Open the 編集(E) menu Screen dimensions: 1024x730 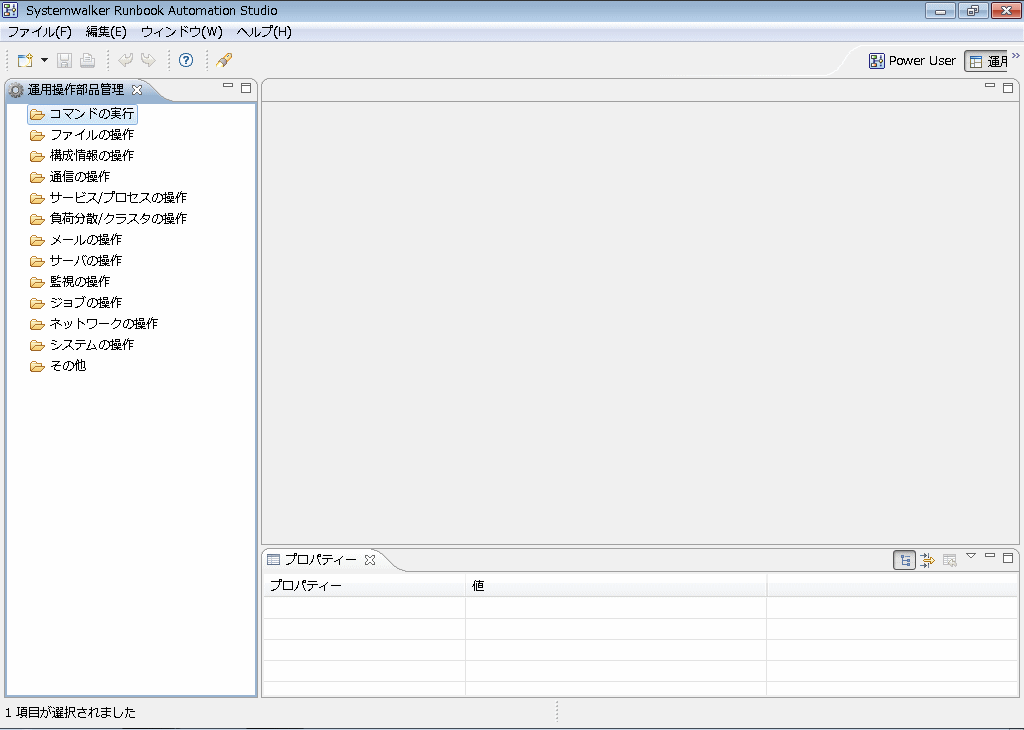point(106,32)
